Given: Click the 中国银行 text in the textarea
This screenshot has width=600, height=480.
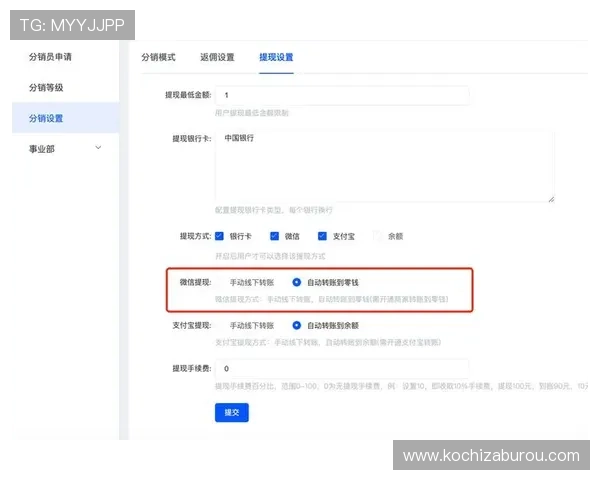Looking at the screenshot, I should point(239,138).
